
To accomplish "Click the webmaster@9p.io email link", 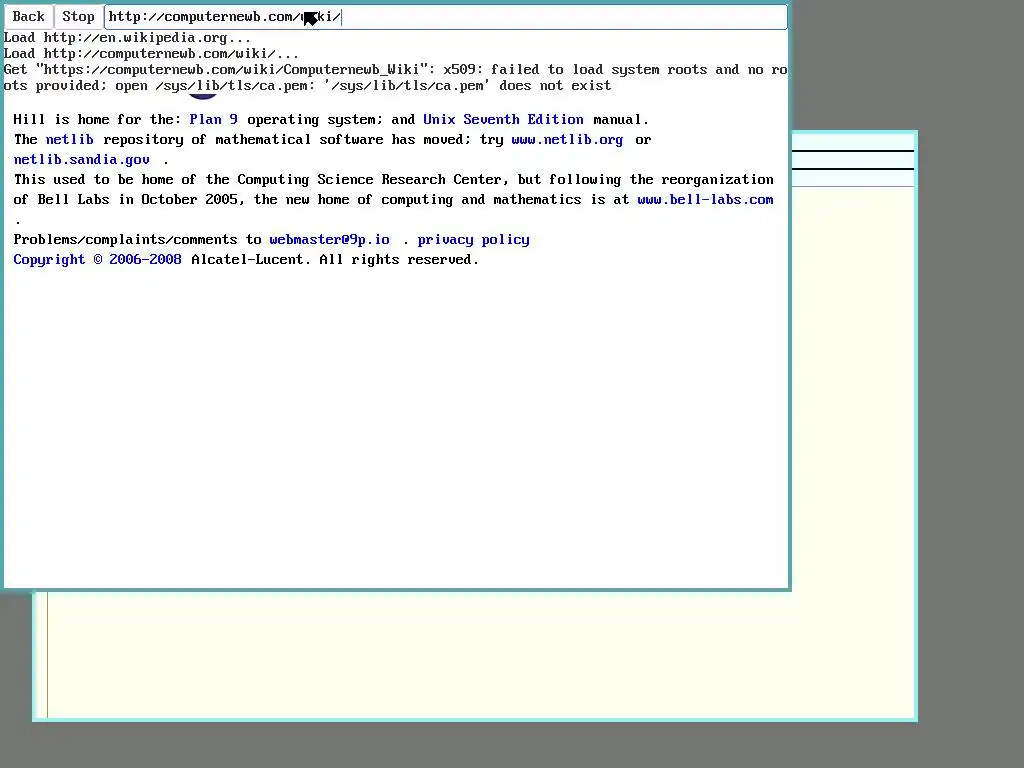I will pos(330,240).
